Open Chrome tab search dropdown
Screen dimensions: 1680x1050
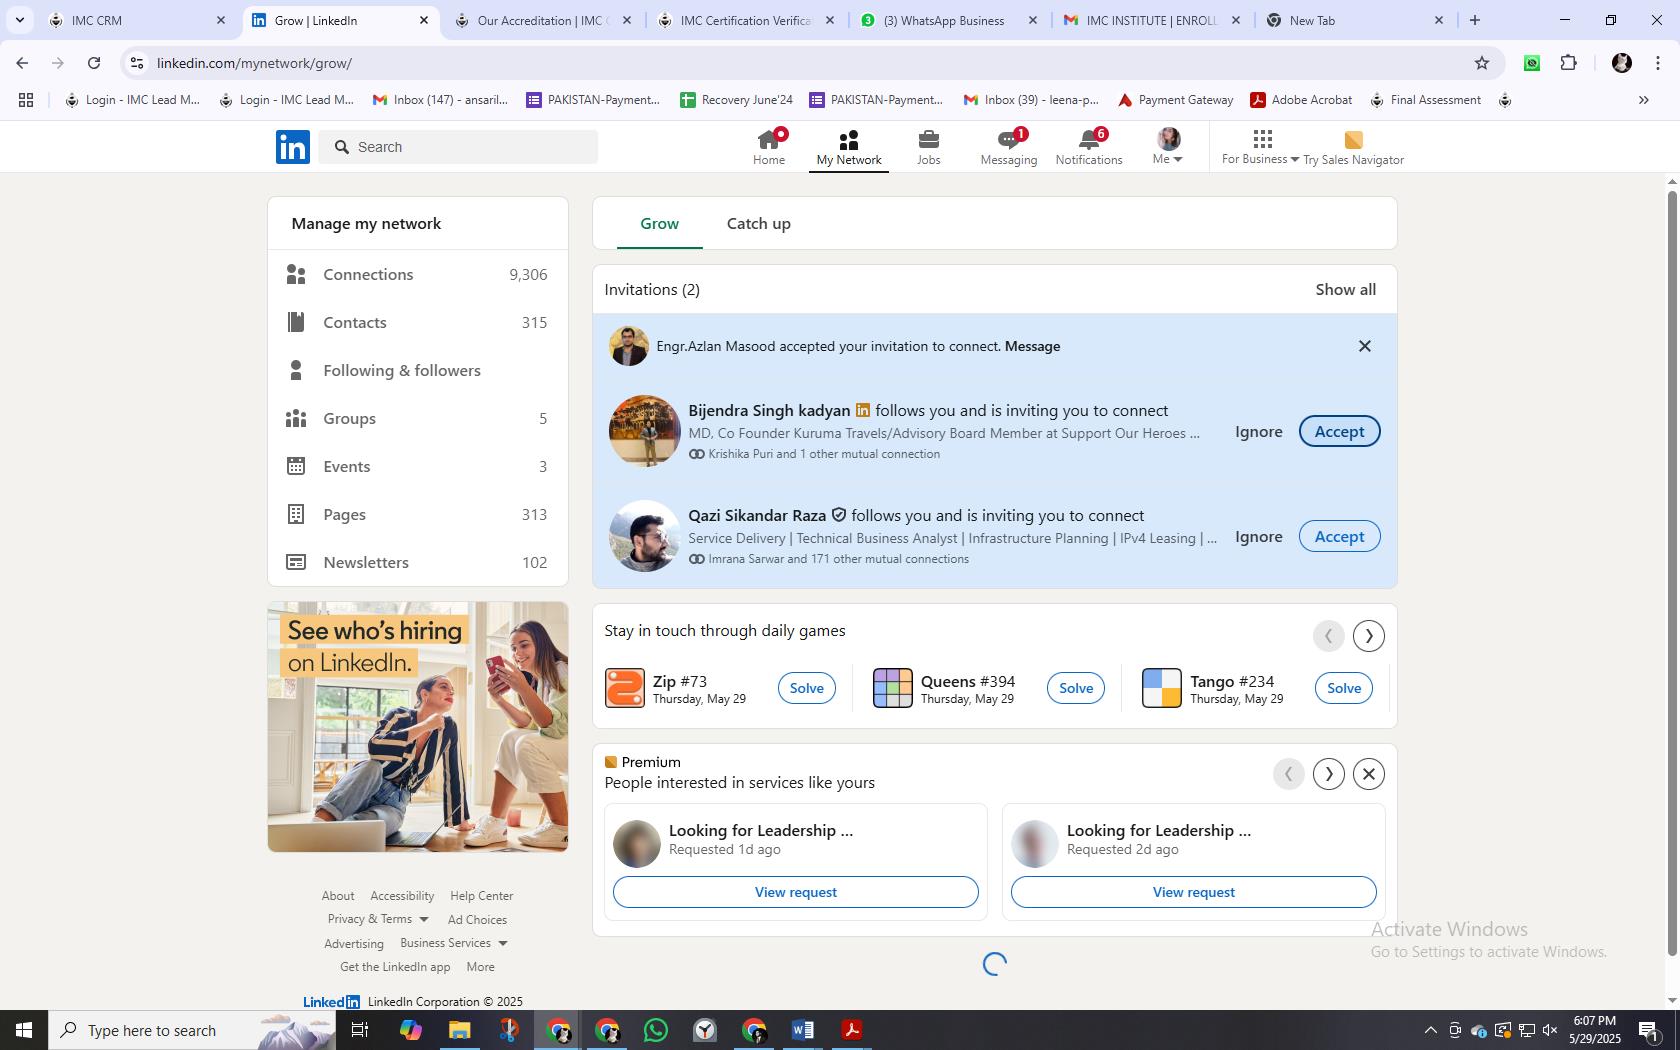coord(19,20)
